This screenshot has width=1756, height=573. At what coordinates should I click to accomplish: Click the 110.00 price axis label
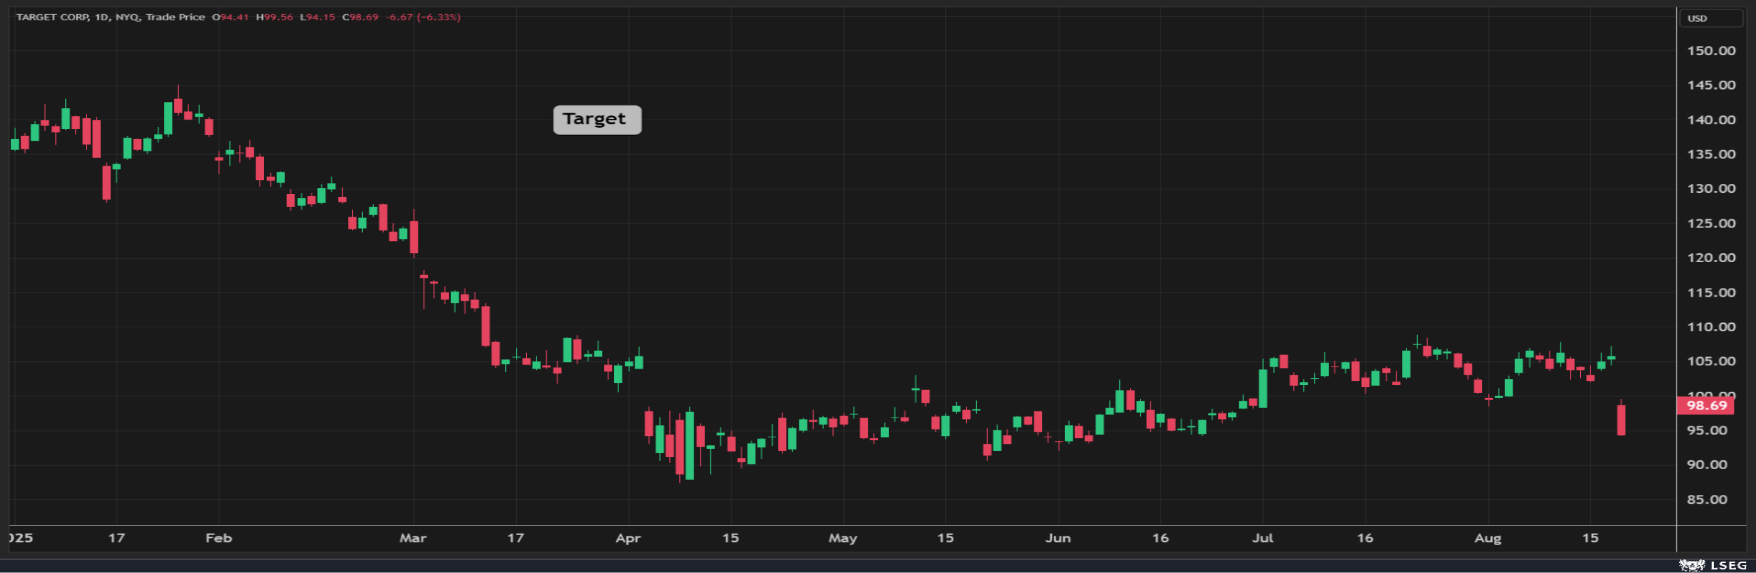coord(1710,326)
